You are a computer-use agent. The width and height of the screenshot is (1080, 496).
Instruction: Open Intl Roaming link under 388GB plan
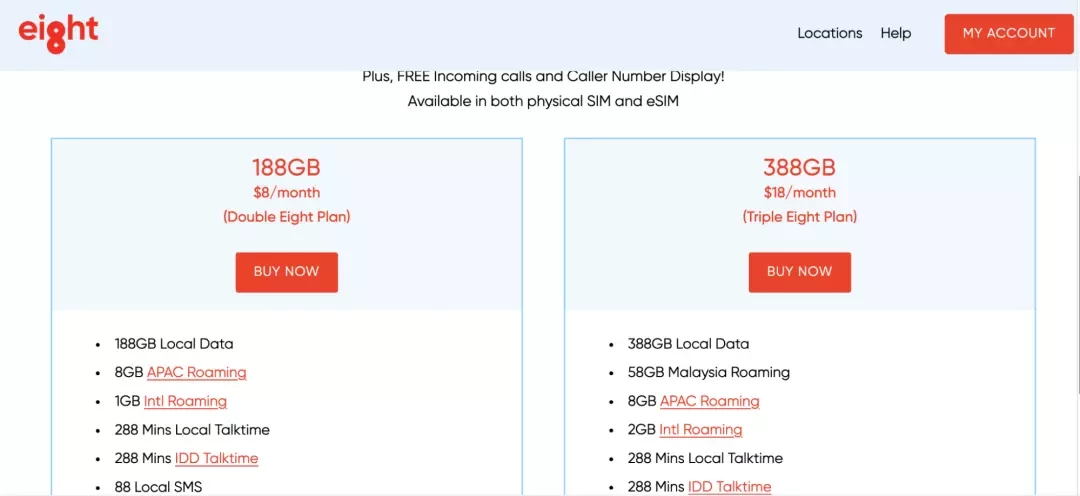[x=700, y=430]
